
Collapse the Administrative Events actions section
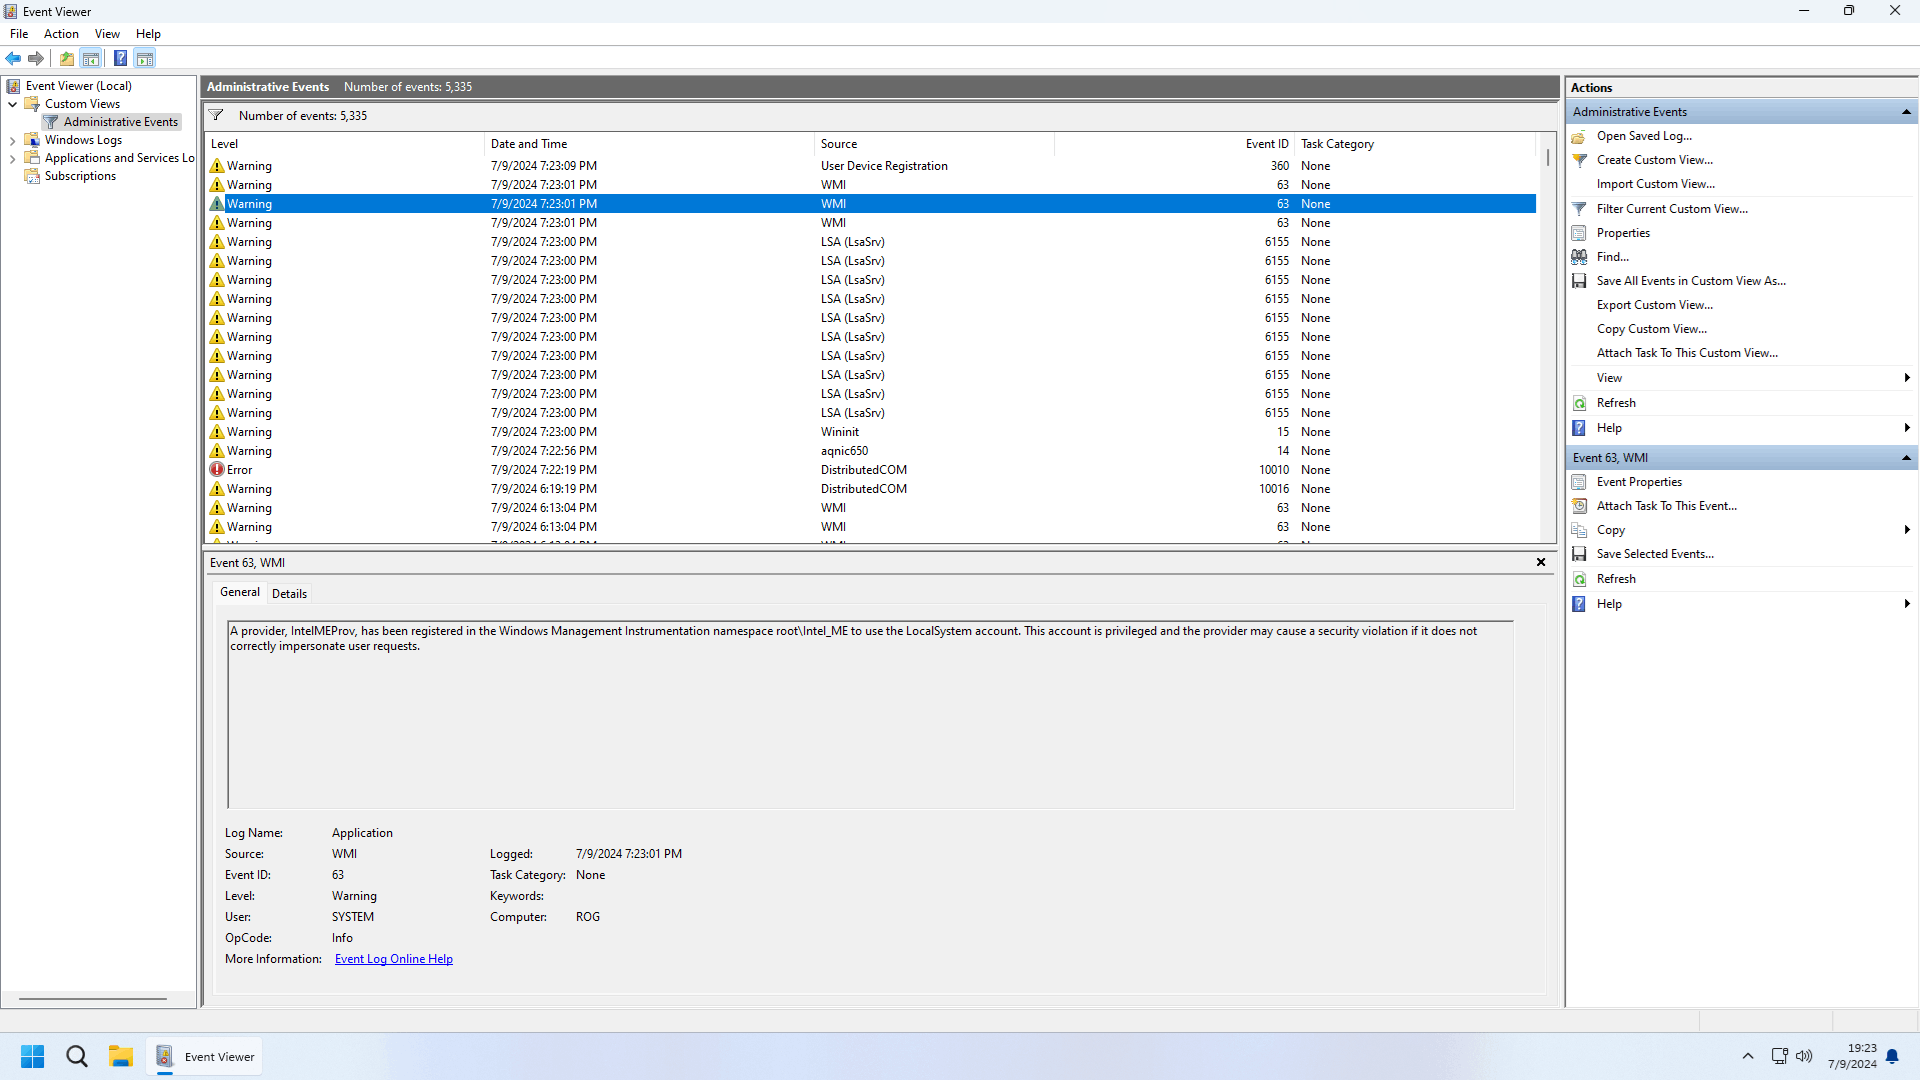(x=1906, y=112)
